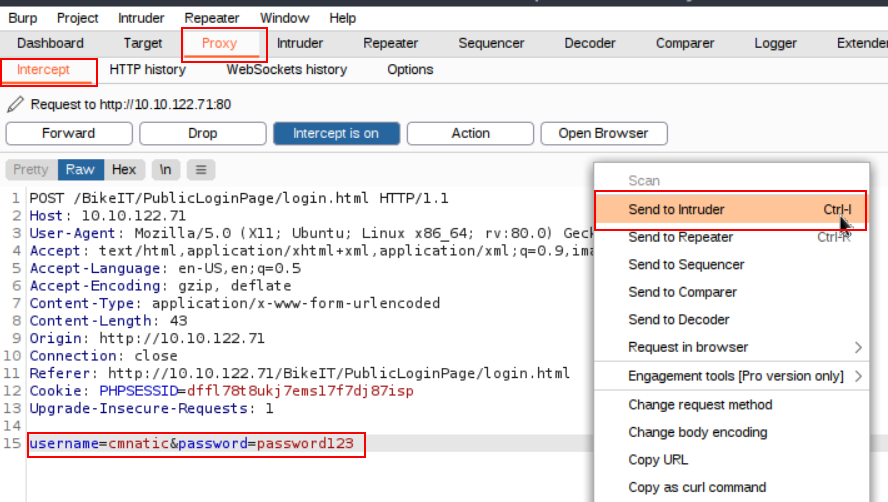Image resolution: width=888 pixels, height=502 pixels.
Task: Open the Intruder menu in menu bar
Action: [x=141, y=18]
